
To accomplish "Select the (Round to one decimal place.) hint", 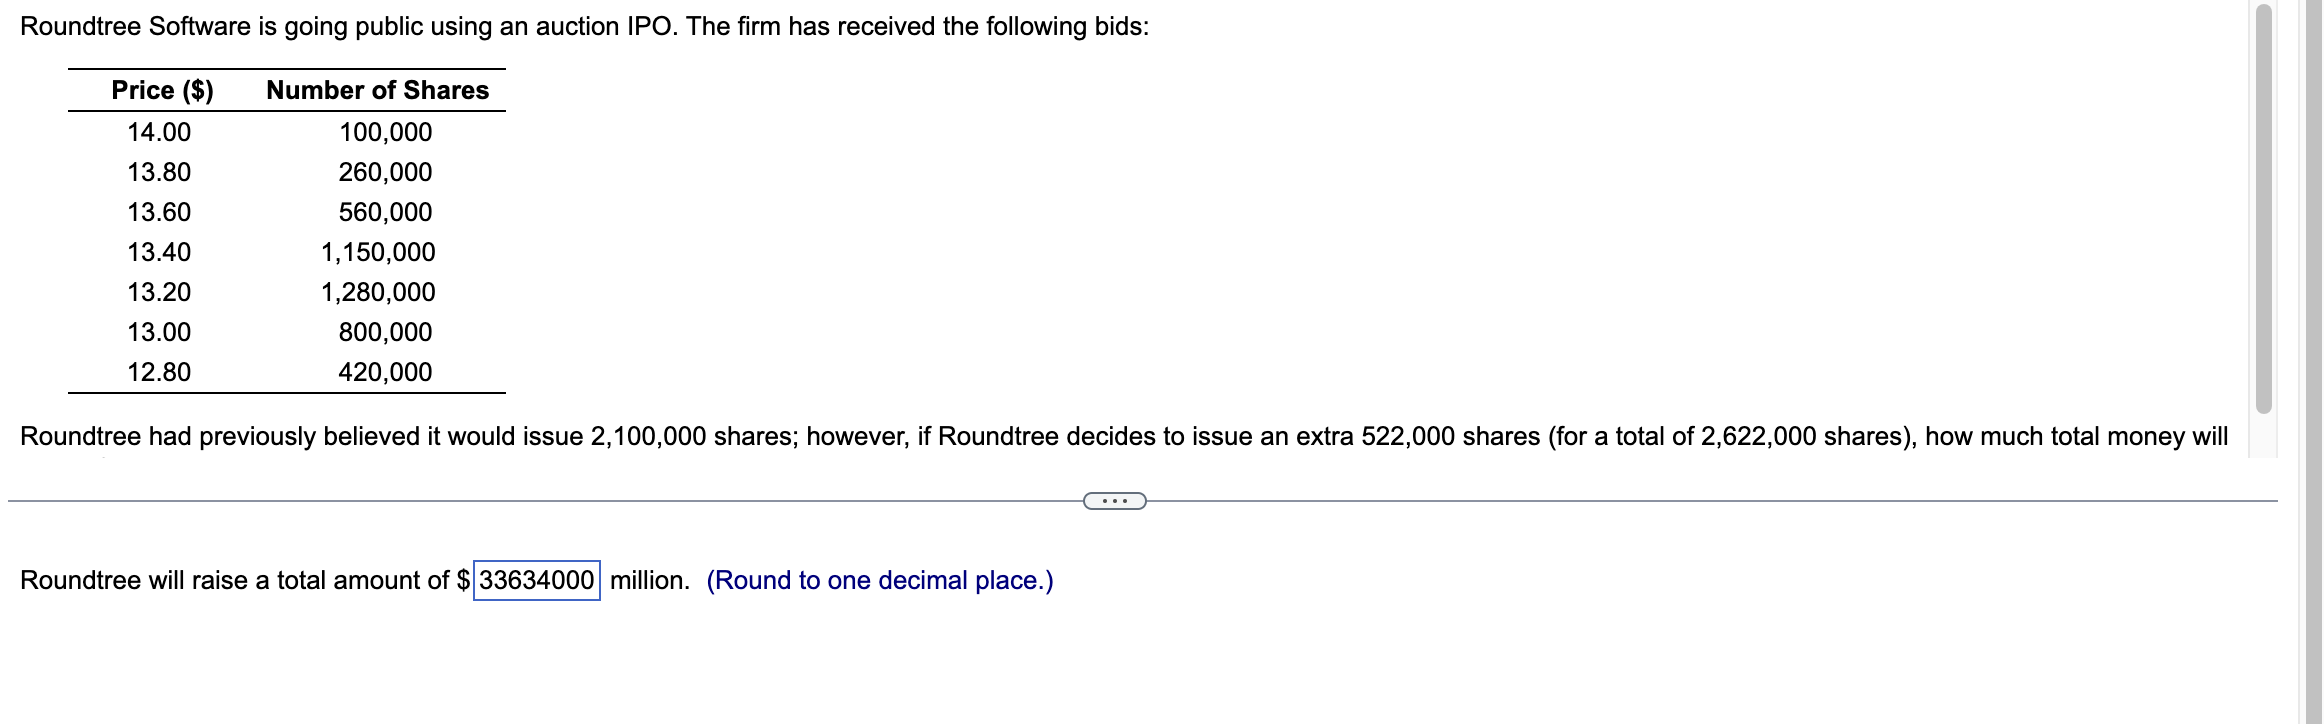I will click(x=880, y=580).
